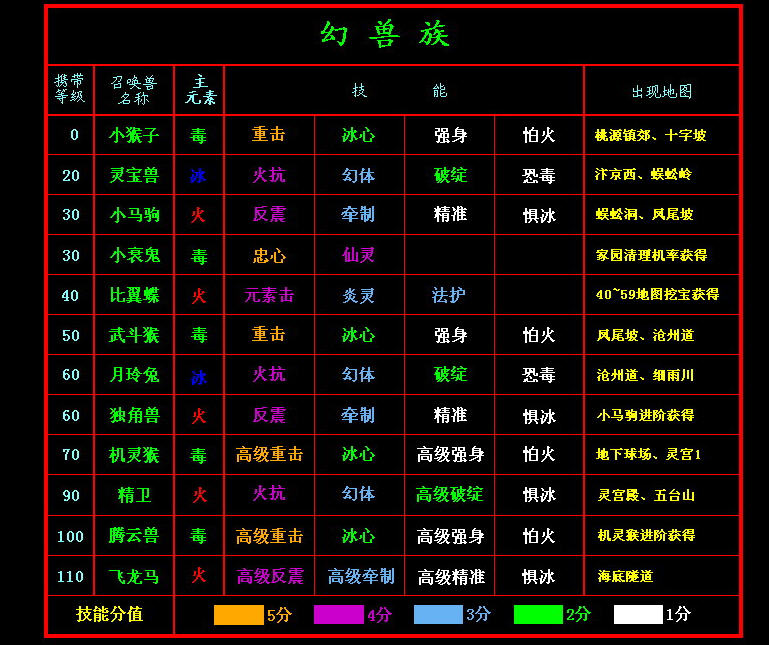Viewport: 769px width, 645px height.
Task: Select the 腾云兽 name cell
Action: point(133,535)
